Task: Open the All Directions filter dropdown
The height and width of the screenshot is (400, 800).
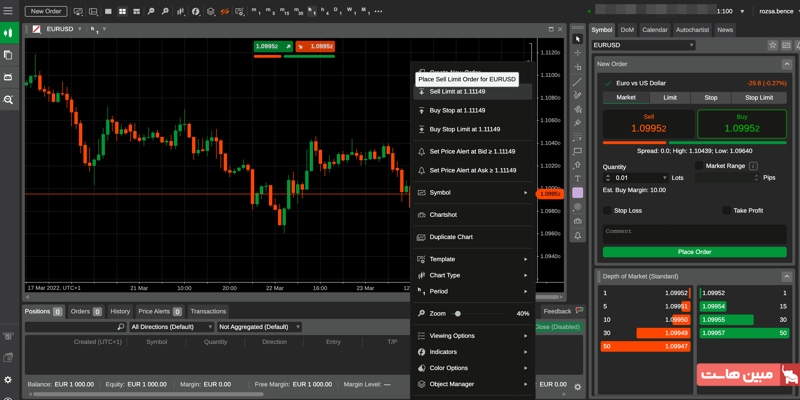Action: click(171, 327)
